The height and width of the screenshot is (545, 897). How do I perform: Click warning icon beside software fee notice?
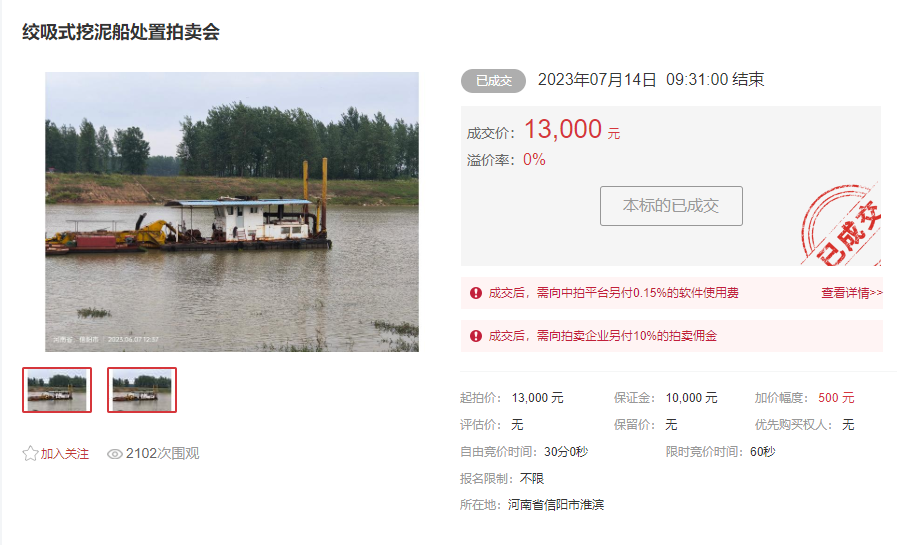[476, 293]
